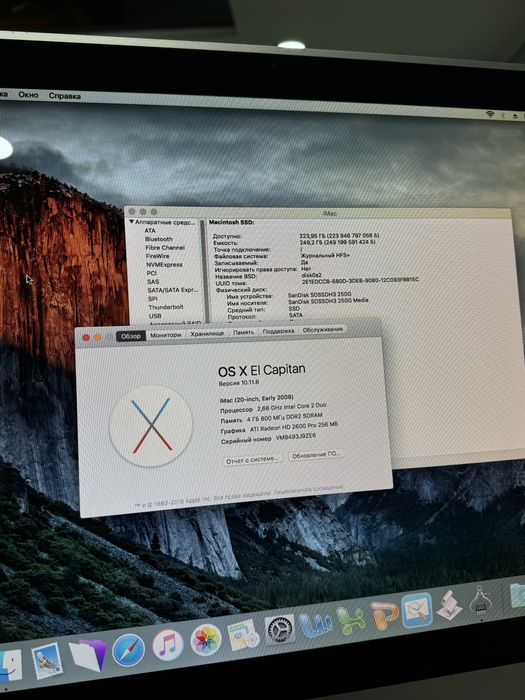Select FireWire in the hardware list
Viewport: 525px width, 700px height.
click(158, 256)
